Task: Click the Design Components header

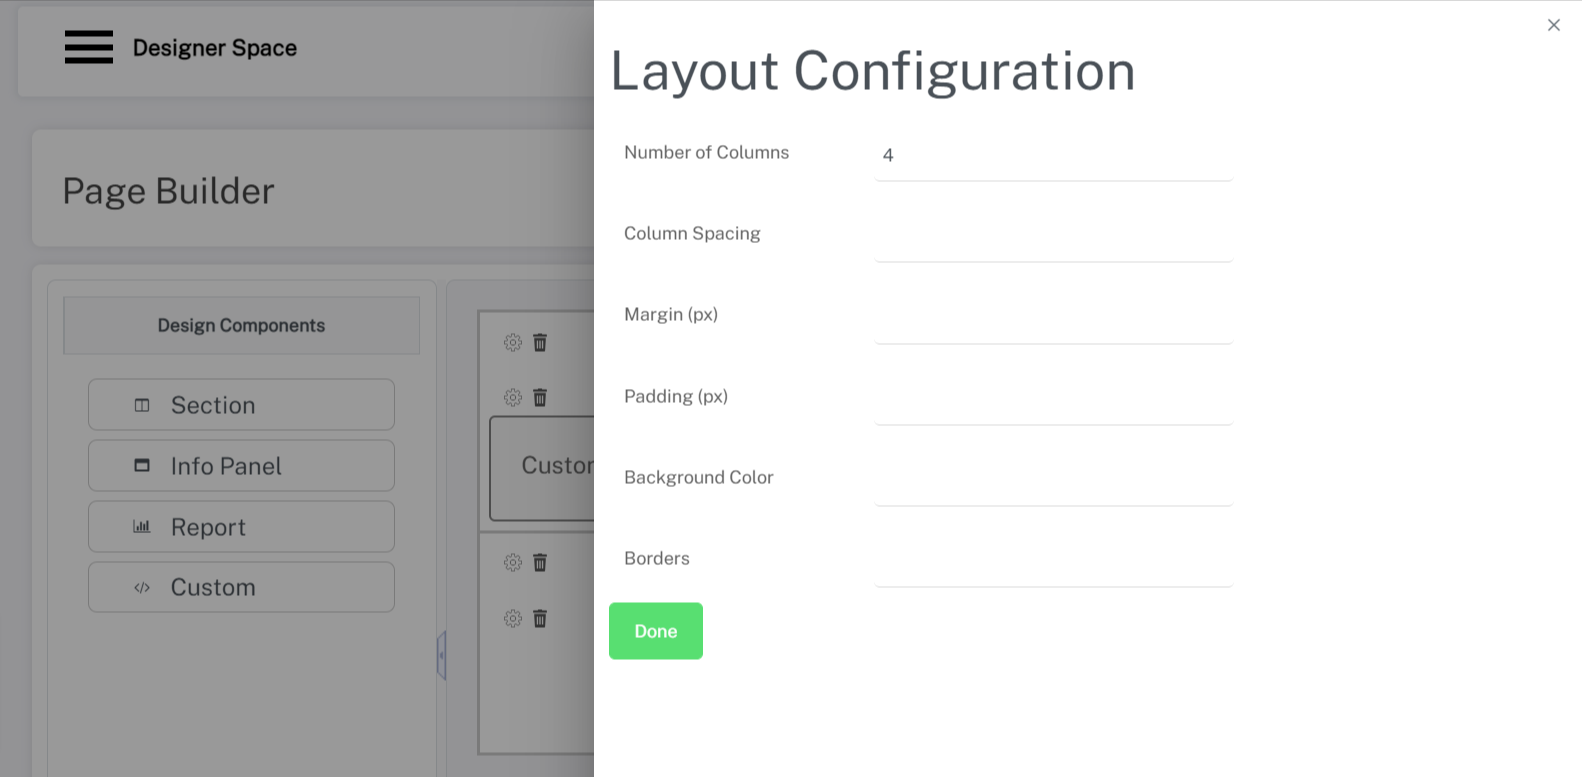Action: [x=241, y=325]
